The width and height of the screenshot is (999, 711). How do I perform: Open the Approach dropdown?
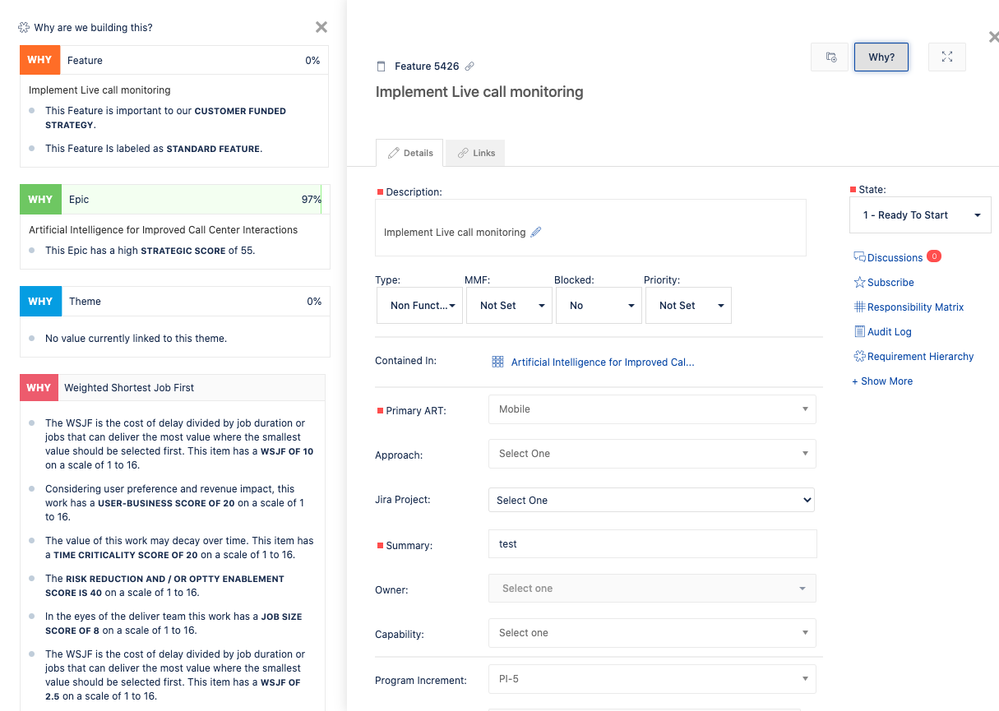pos(652,454)
